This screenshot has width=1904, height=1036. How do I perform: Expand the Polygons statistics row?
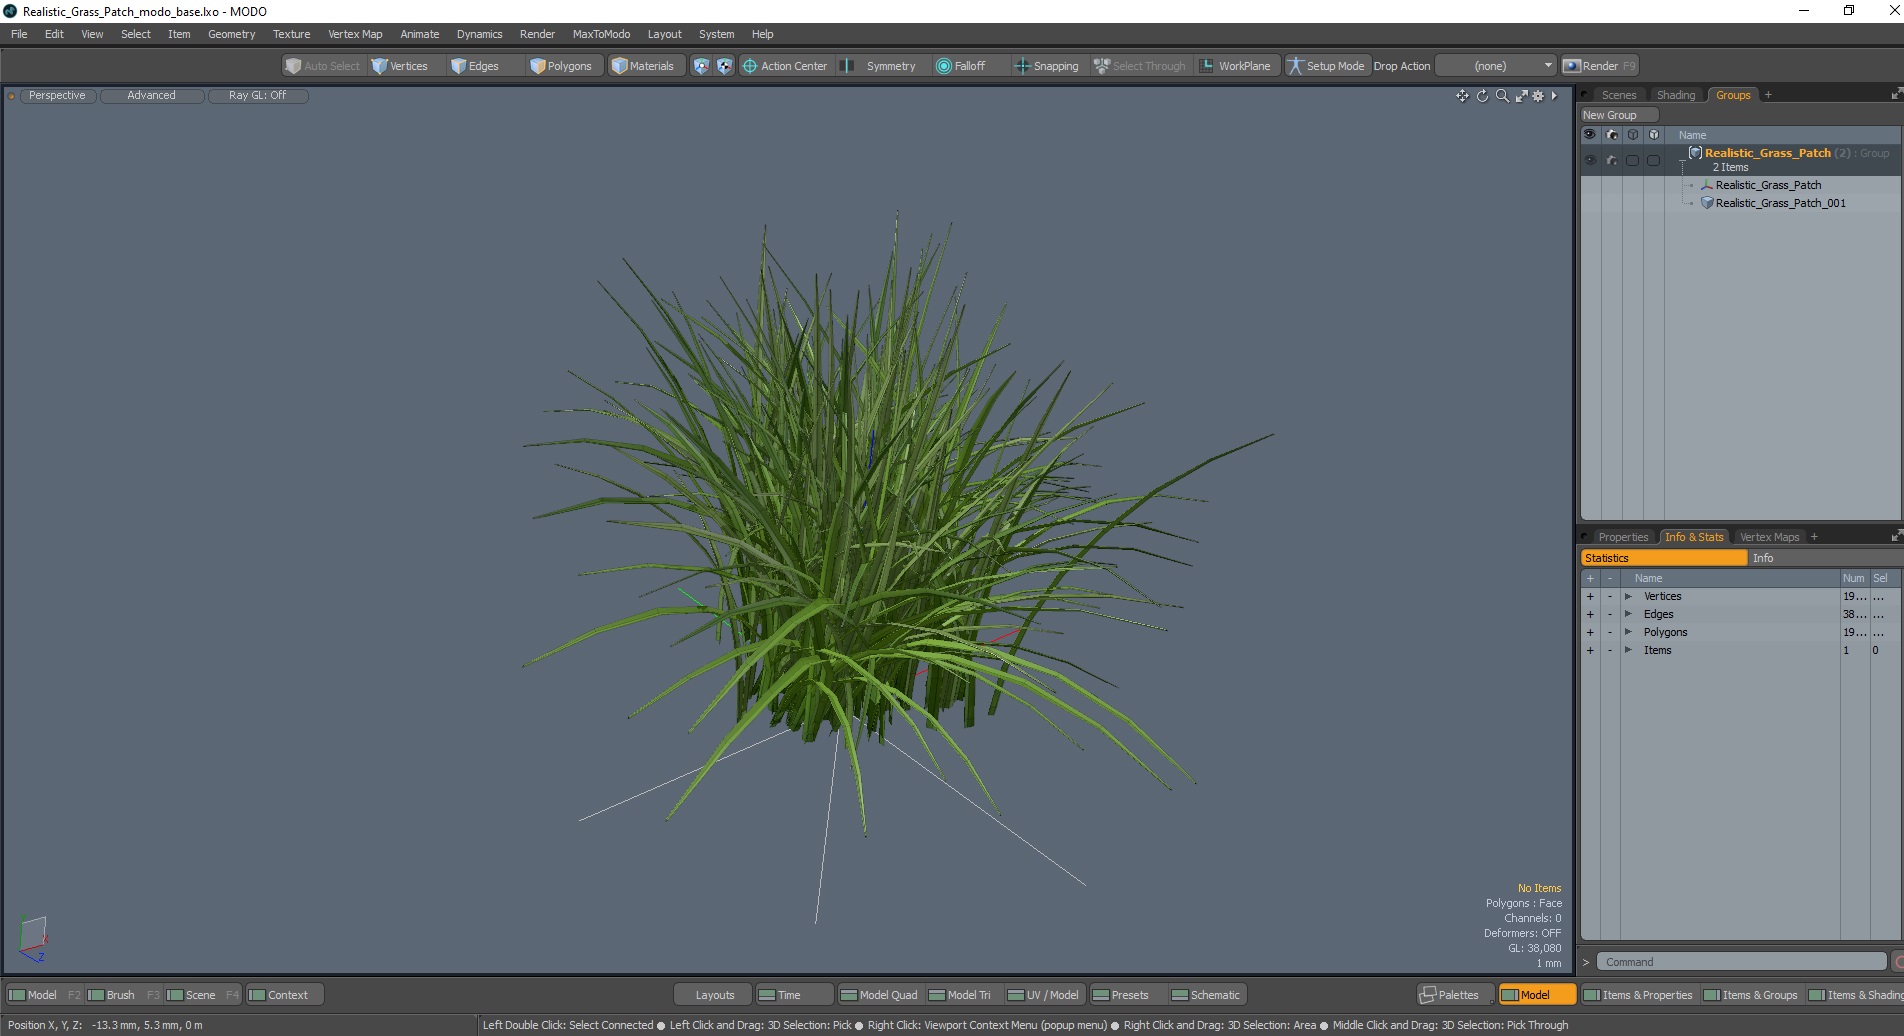coord(1628,633)
